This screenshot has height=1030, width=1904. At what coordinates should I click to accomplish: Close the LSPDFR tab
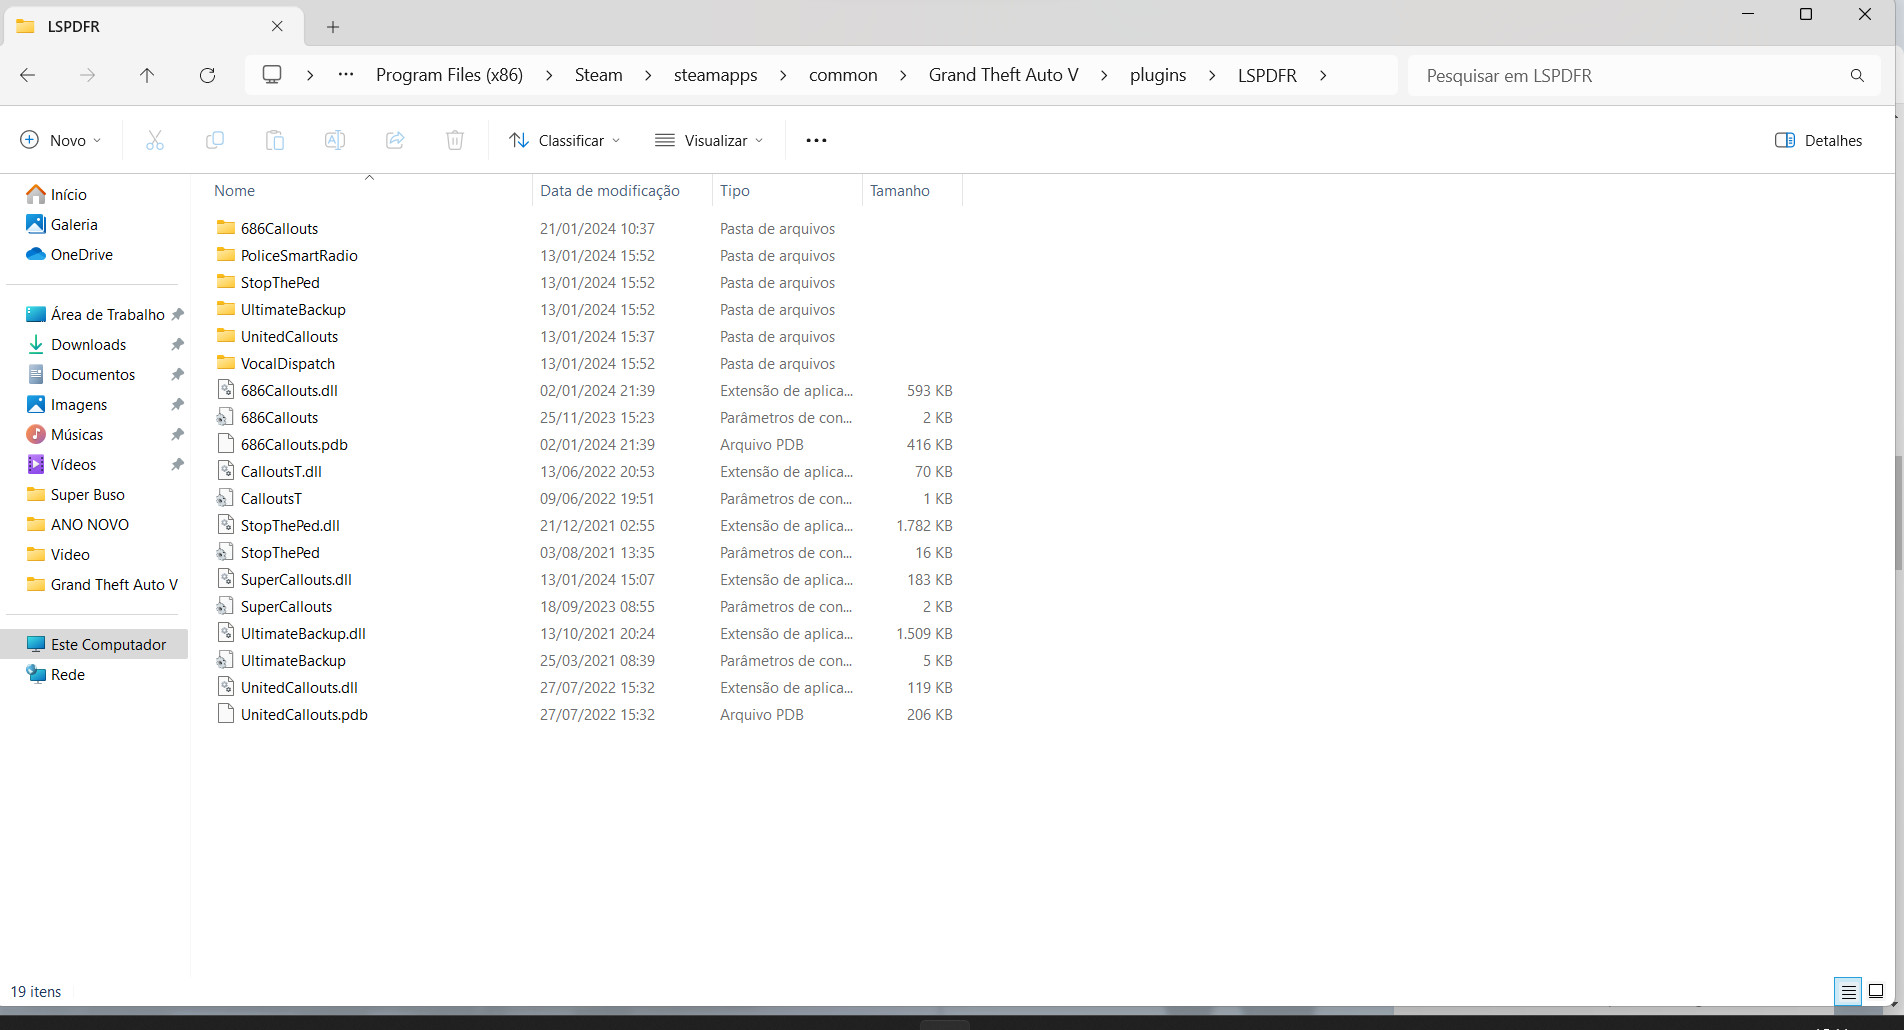(x=277, y=27)
